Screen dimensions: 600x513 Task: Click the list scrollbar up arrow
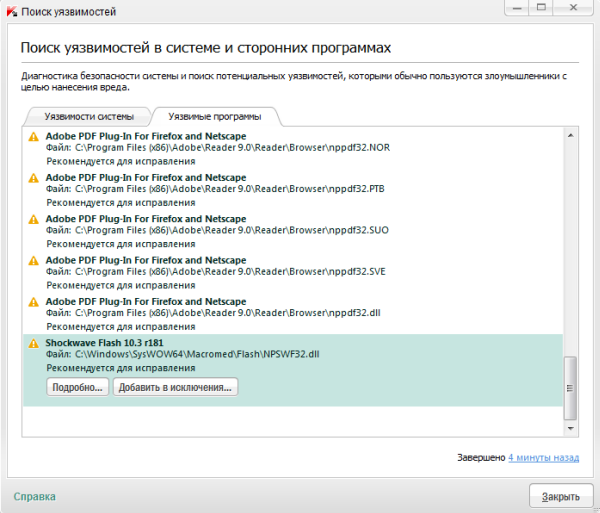(571, 135)
